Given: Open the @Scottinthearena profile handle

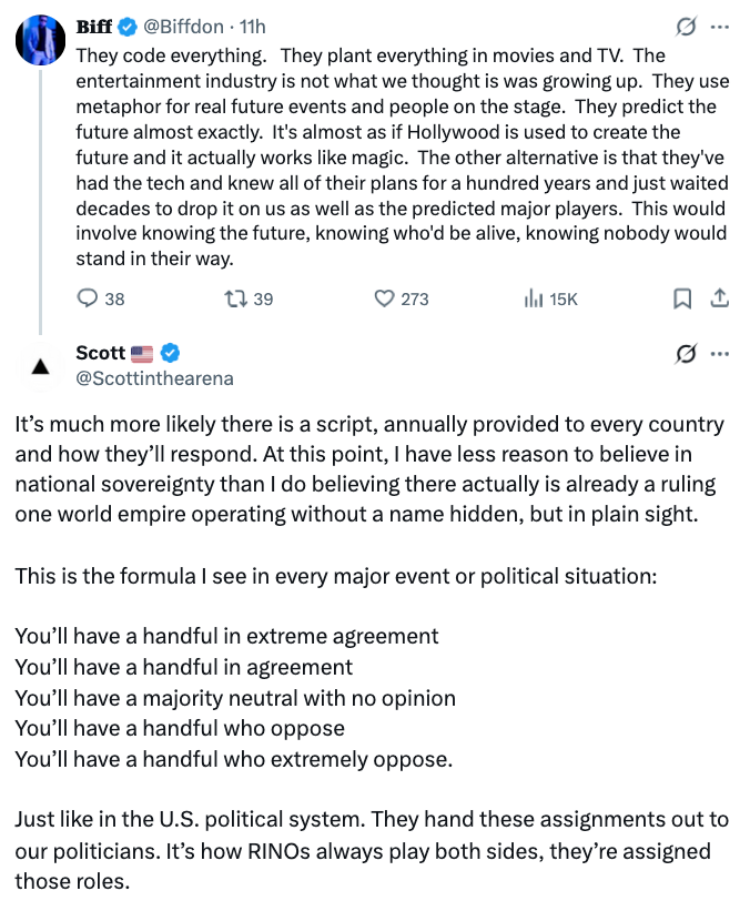Looking at the screenshot, I should click(x=155, y=378).
